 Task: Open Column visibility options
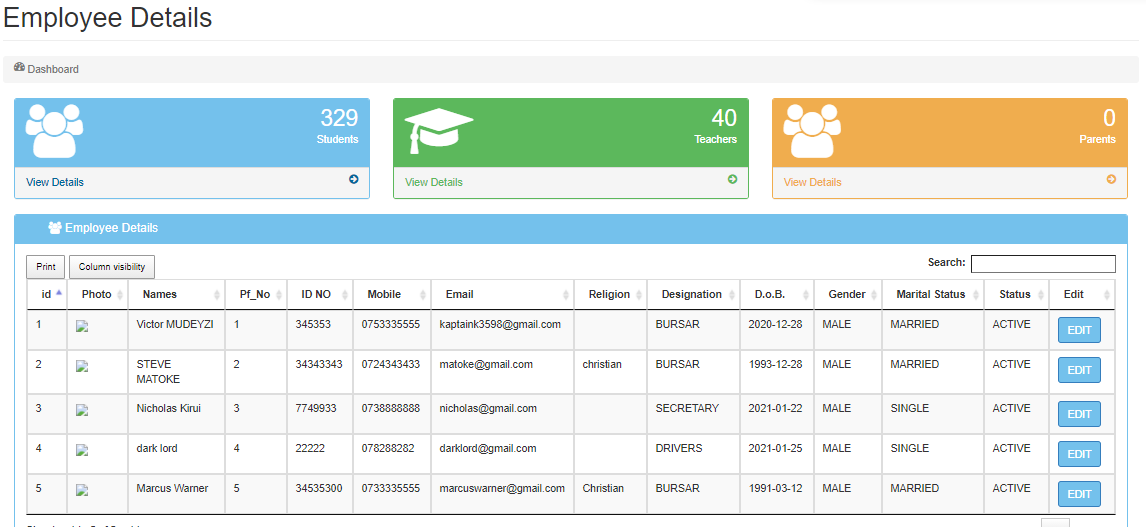112,267
